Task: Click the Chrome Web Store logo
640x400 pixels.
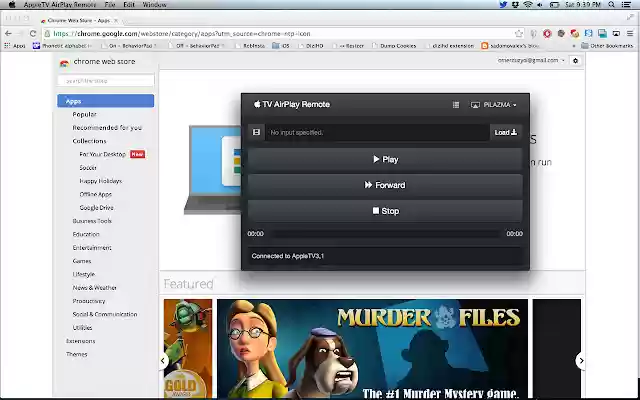Action: 97,62
